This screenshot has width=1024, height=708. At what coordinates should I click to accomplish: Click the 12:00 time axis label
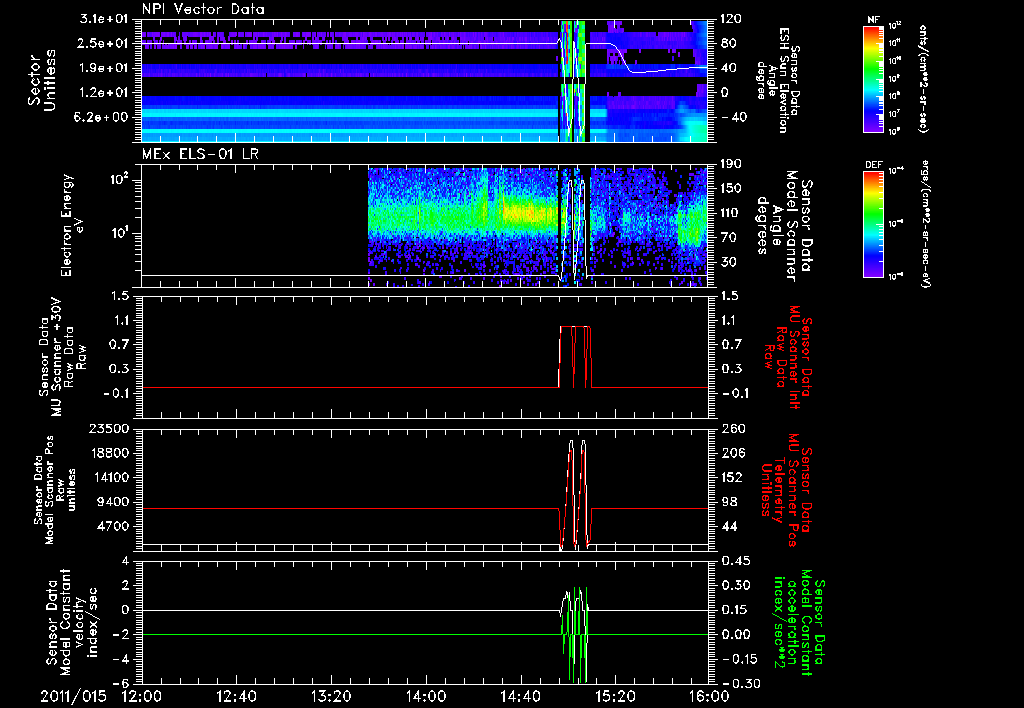pos(142,695)
